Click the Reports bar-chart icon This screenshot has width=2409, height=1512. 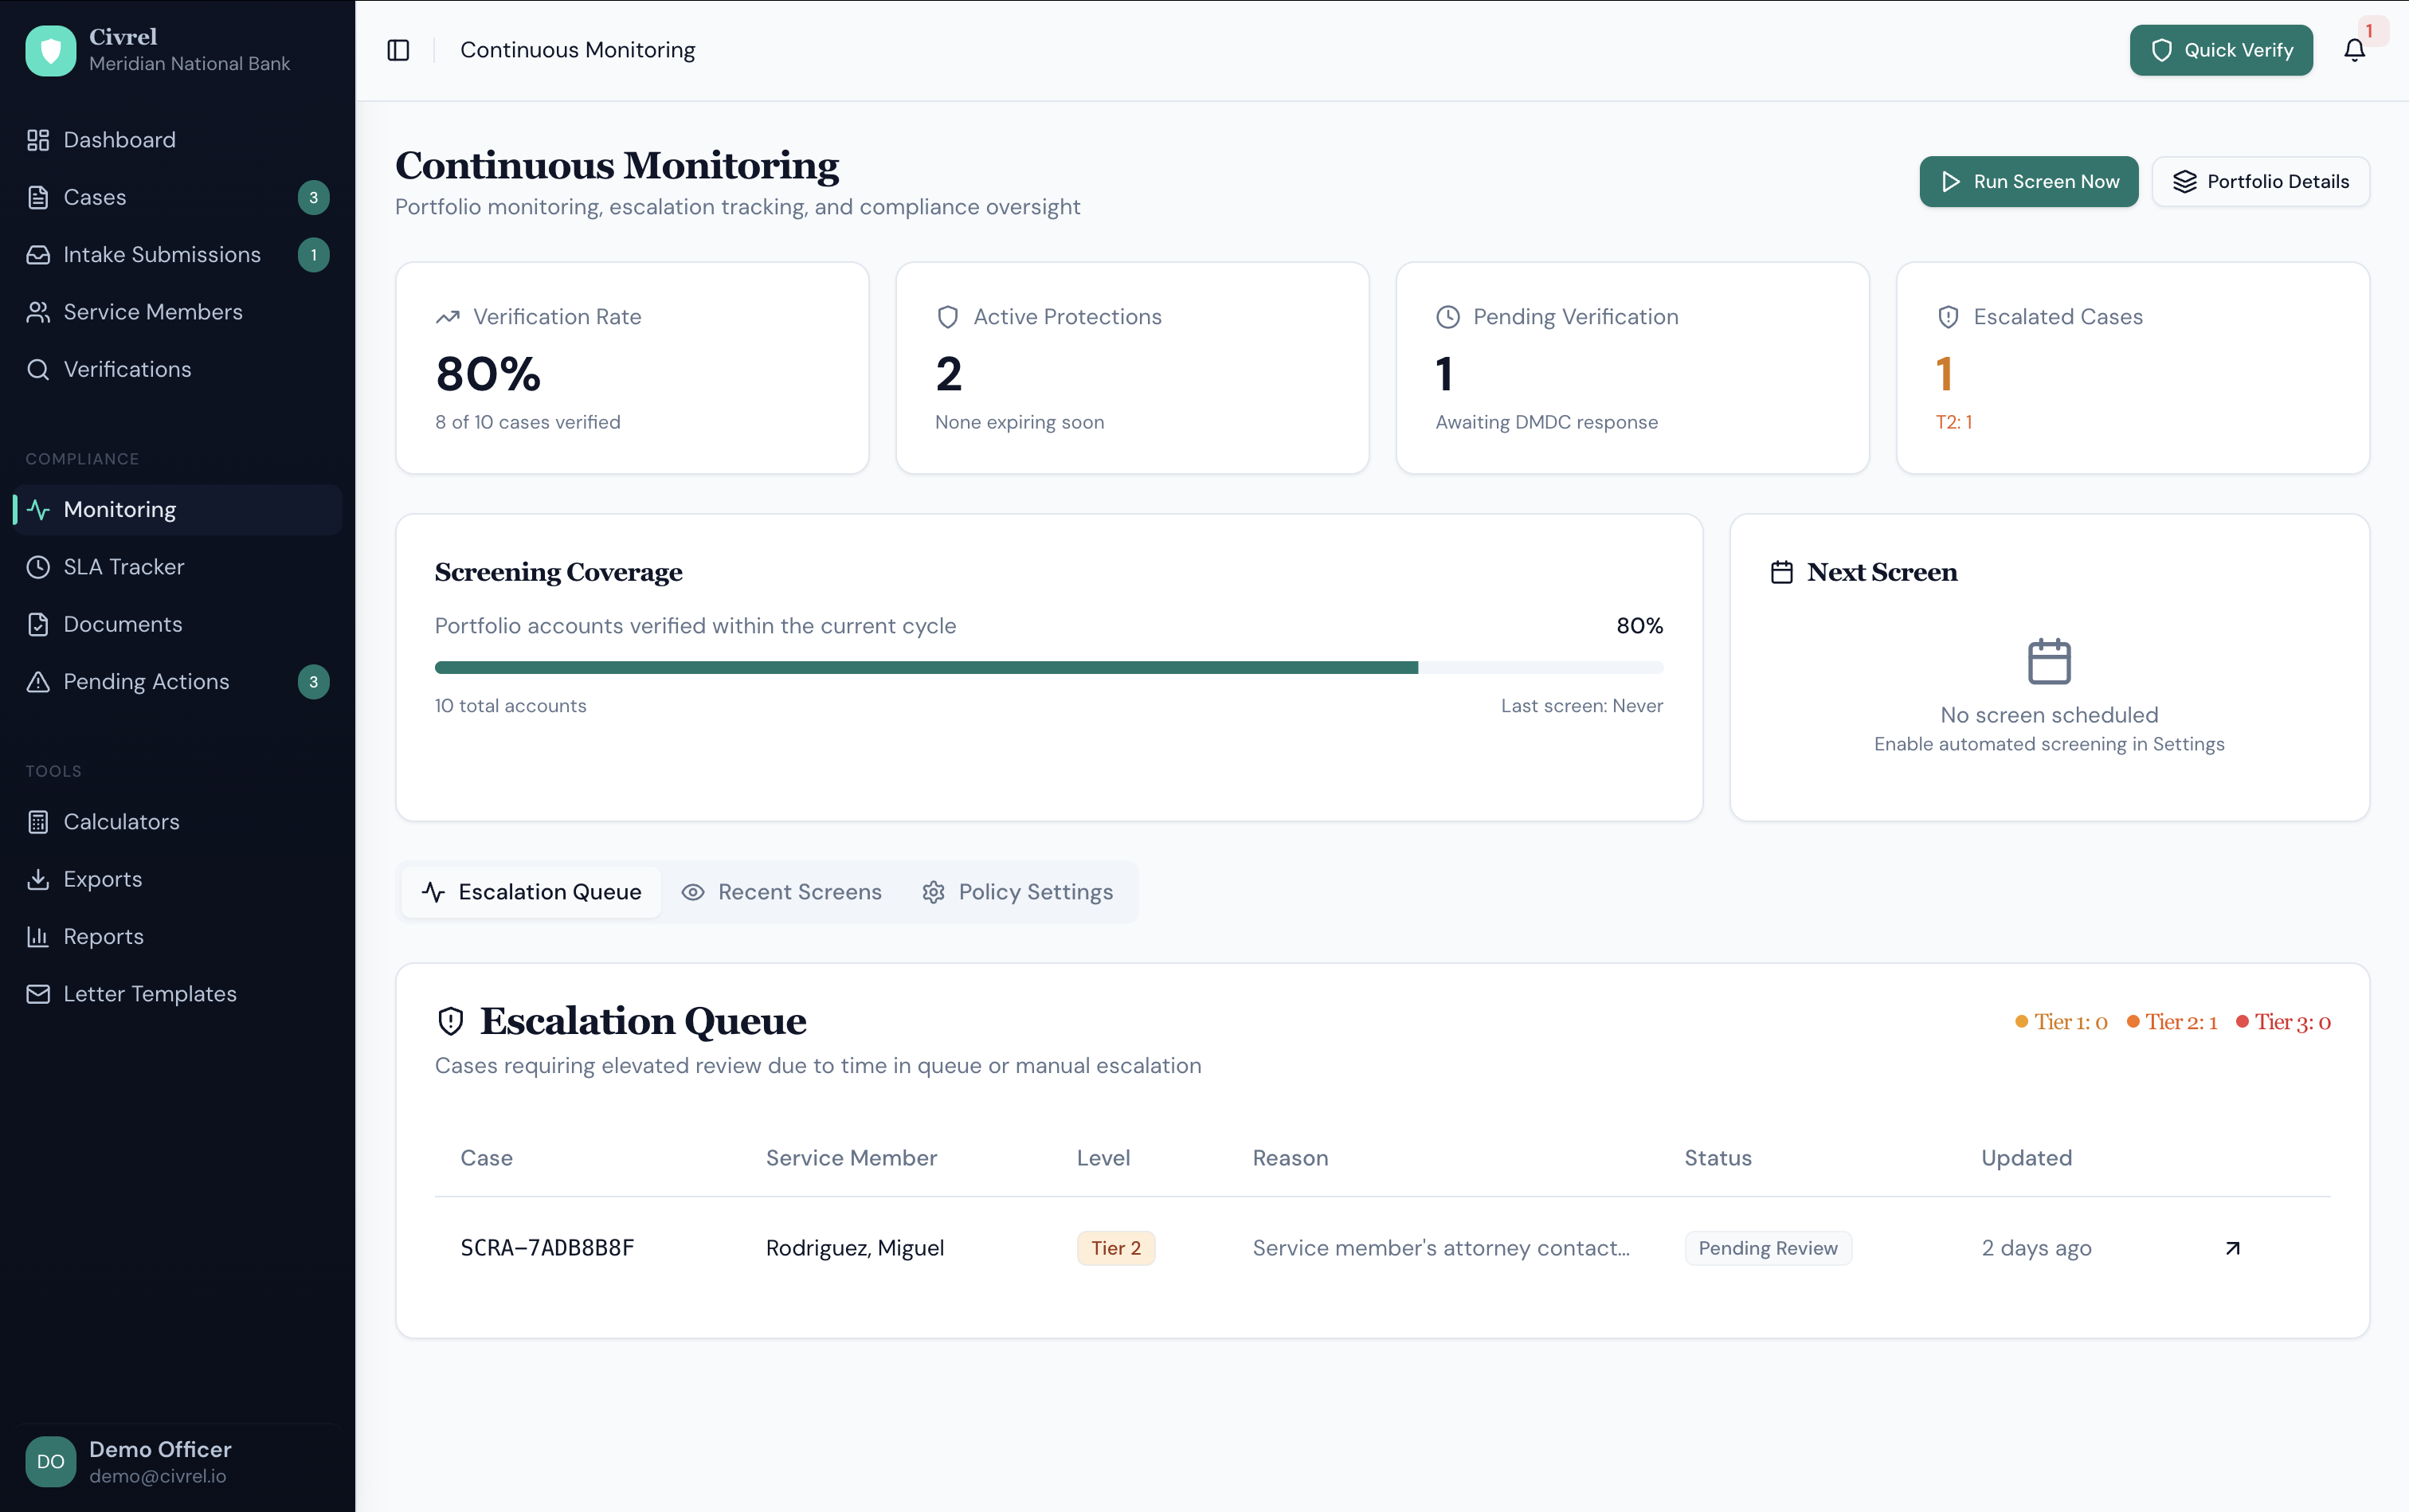(x=38, y=936)
